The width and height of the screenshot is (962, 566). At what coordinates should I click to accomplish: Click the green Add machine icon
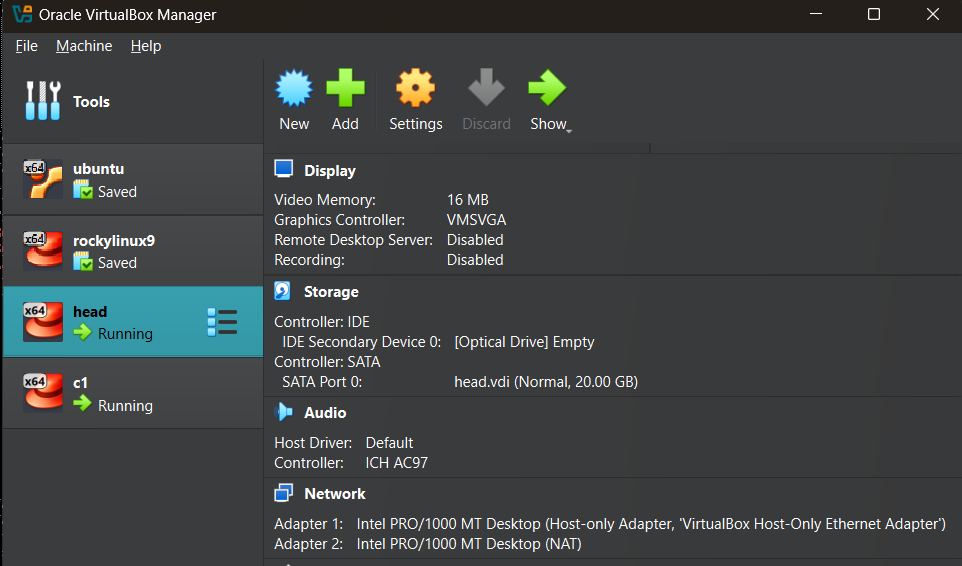coord(345,88)
